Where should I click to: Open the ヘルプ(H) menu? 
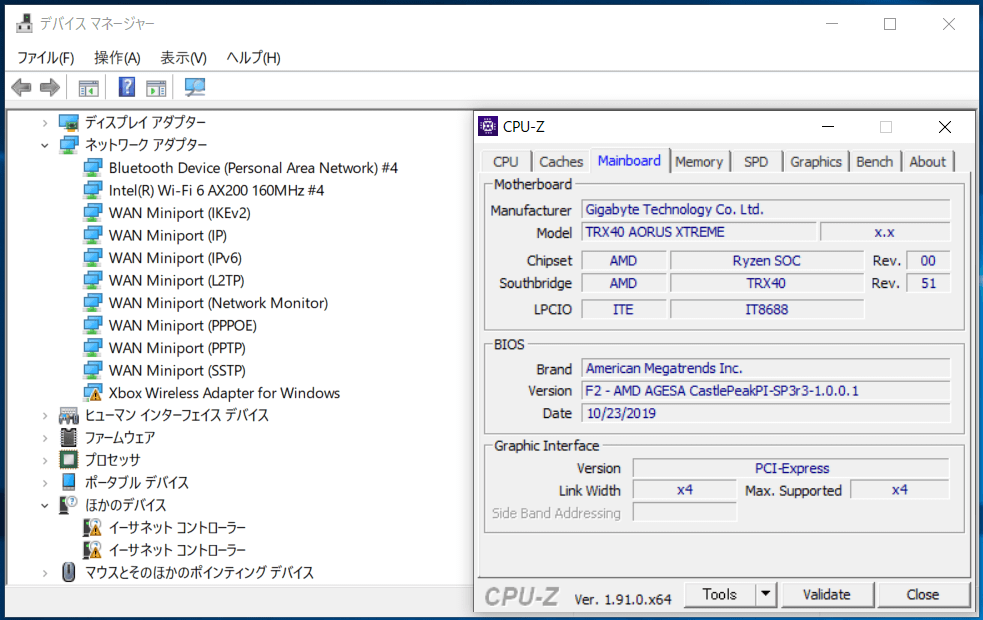pos(253,58)
